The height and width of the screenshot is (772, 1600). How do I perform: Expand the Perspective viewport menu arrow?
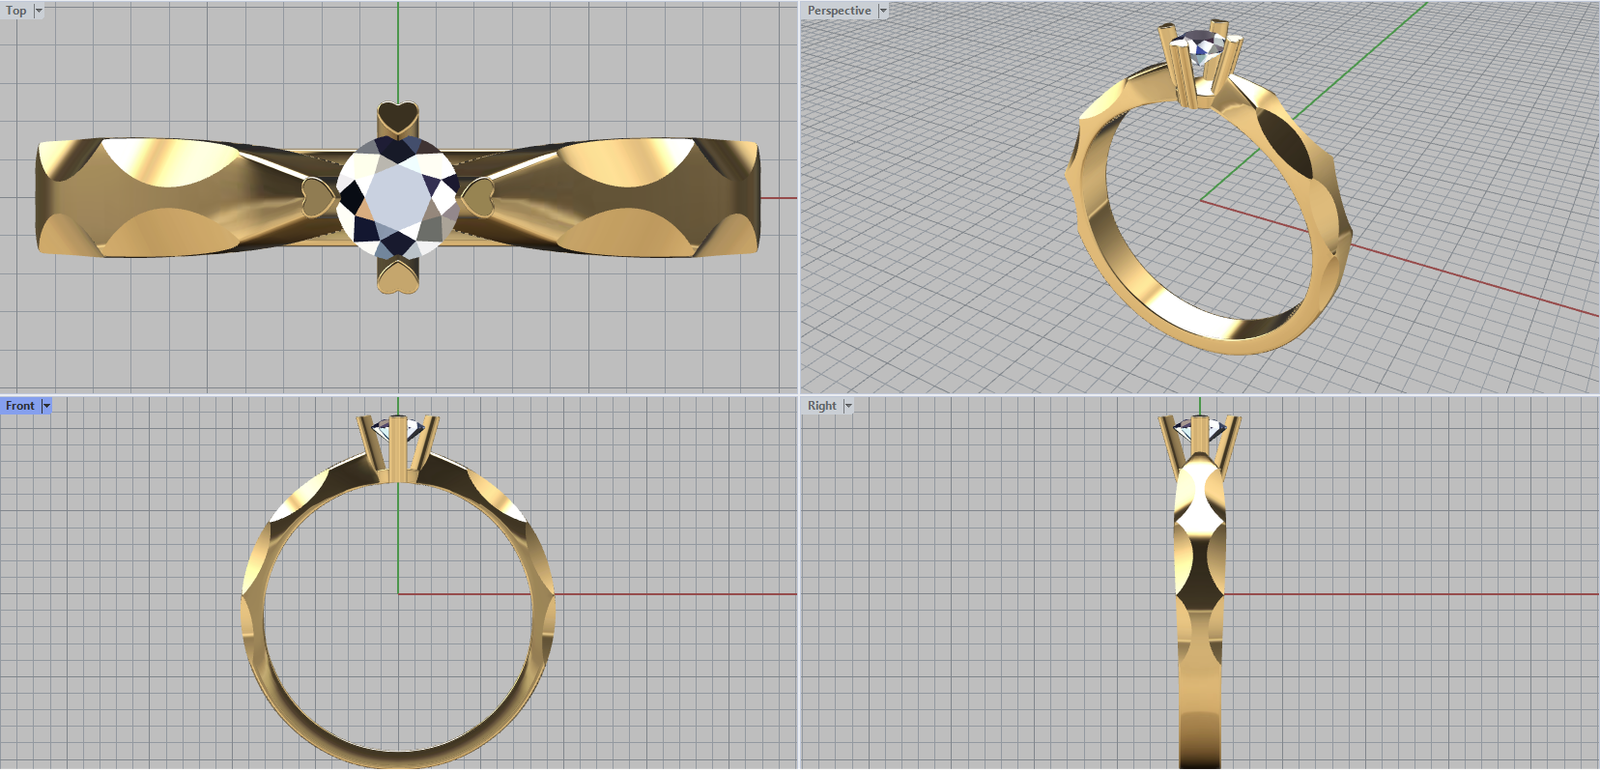pos(883,11)
